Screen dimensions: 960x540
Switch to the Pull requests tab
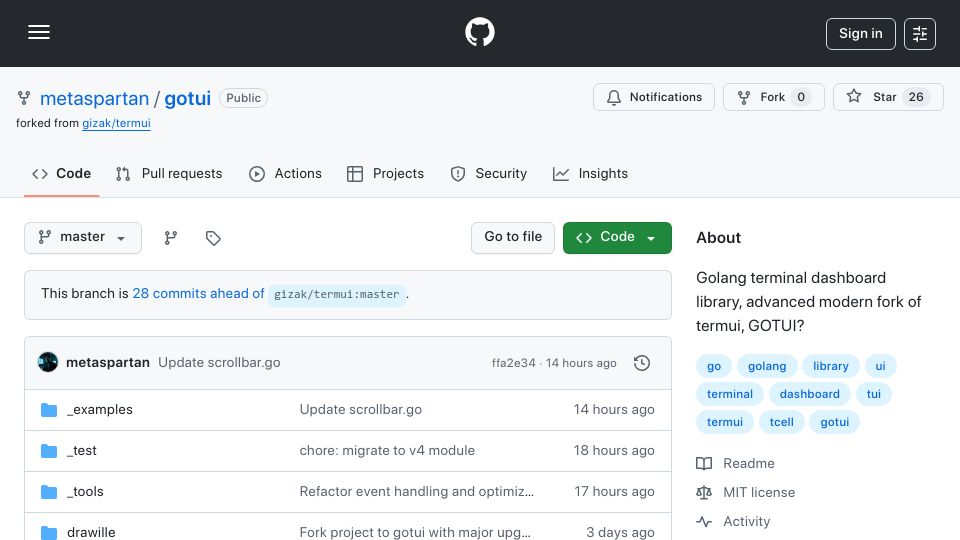[x=169, y=174]
